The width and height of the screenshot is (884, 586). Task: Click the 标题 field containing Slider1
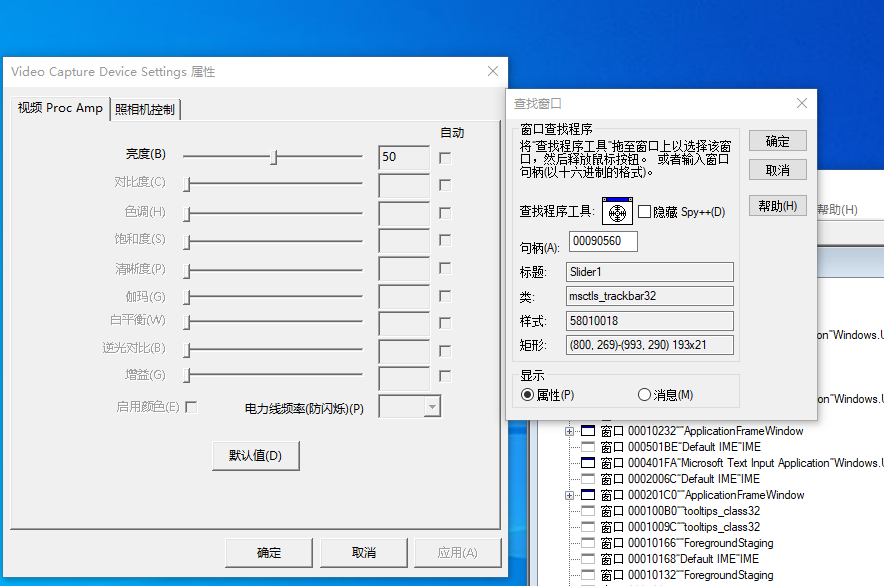(649, 272)
